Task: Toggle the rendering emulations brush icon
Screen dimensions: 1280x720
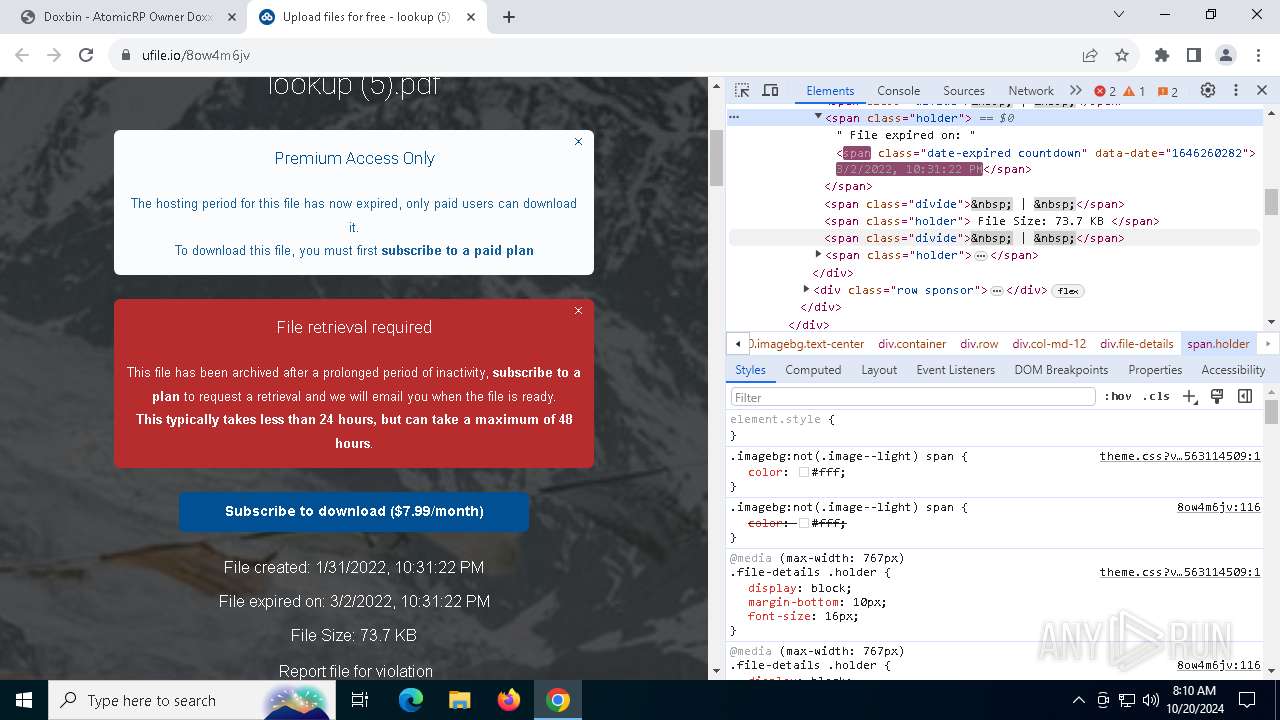Action: click(1217, 396)
